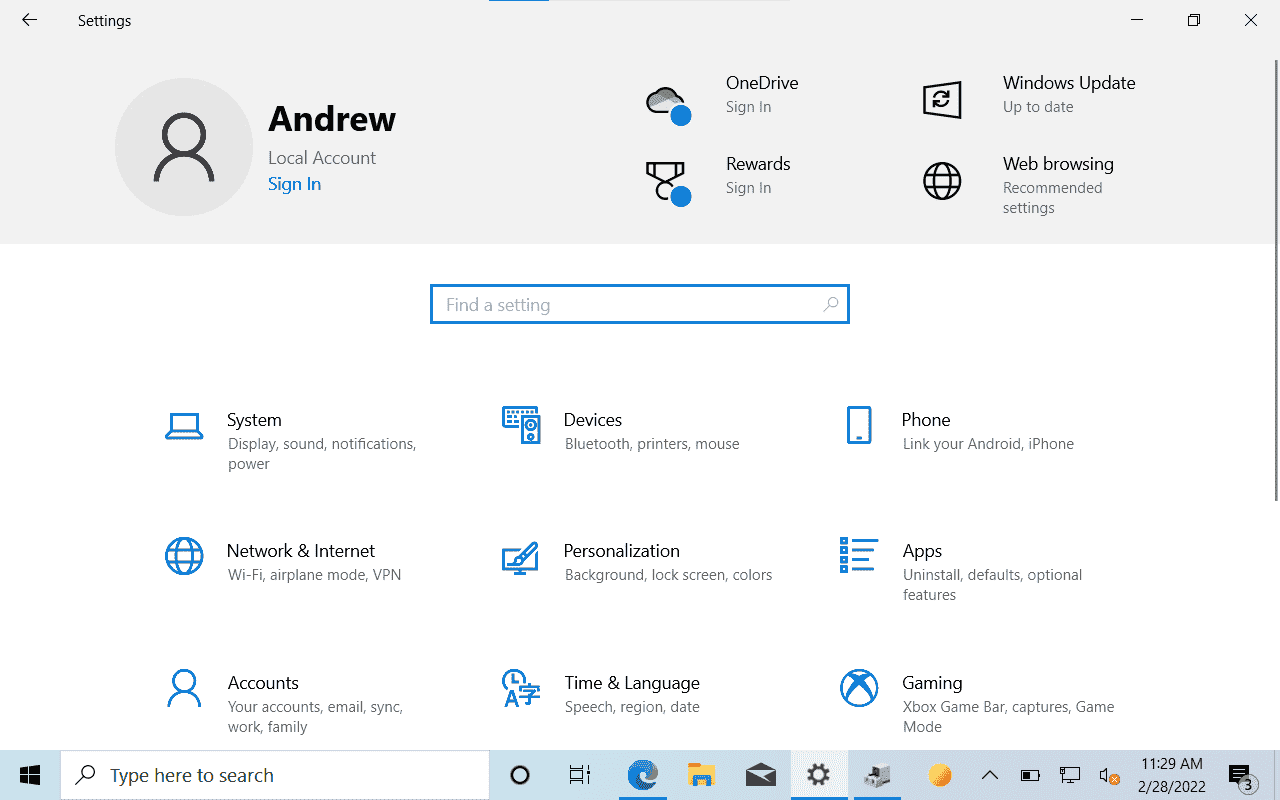Click the Rewards Sign In text

pos(748,188)
